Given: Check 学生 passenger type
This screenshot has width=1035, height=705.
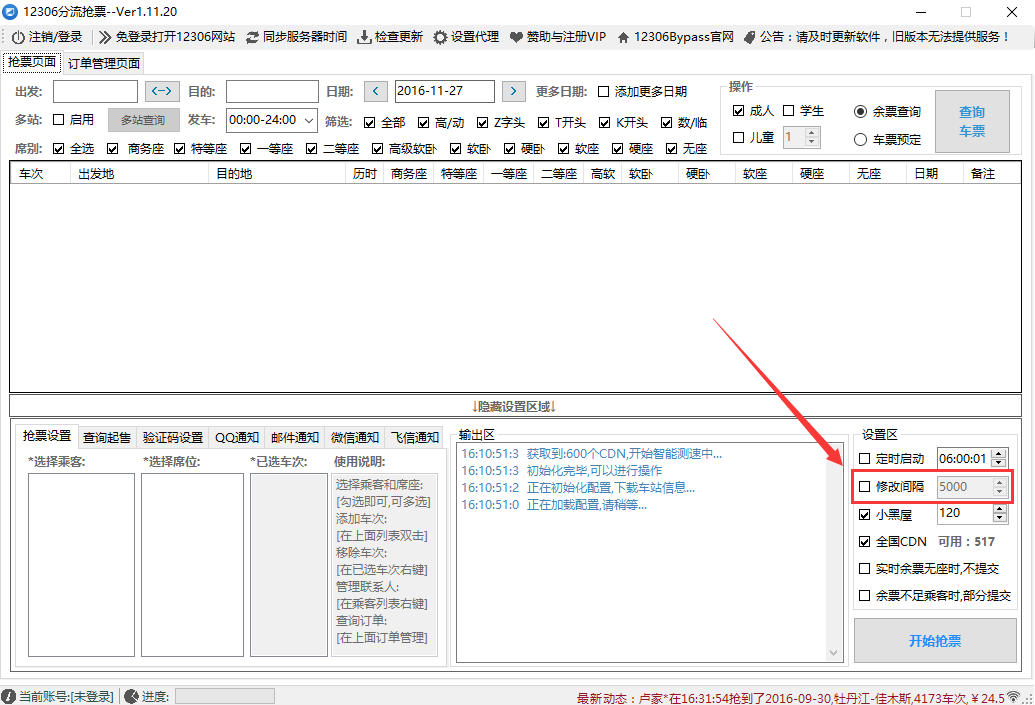Looking at the screenshot, I should [788, 110].
